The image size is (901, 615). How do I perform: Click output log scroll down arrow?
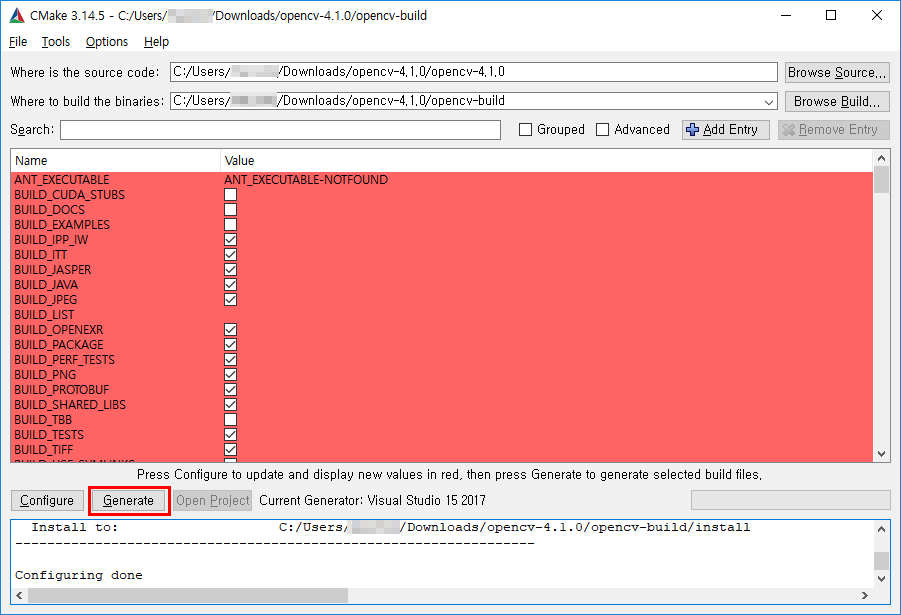[881, 579]
